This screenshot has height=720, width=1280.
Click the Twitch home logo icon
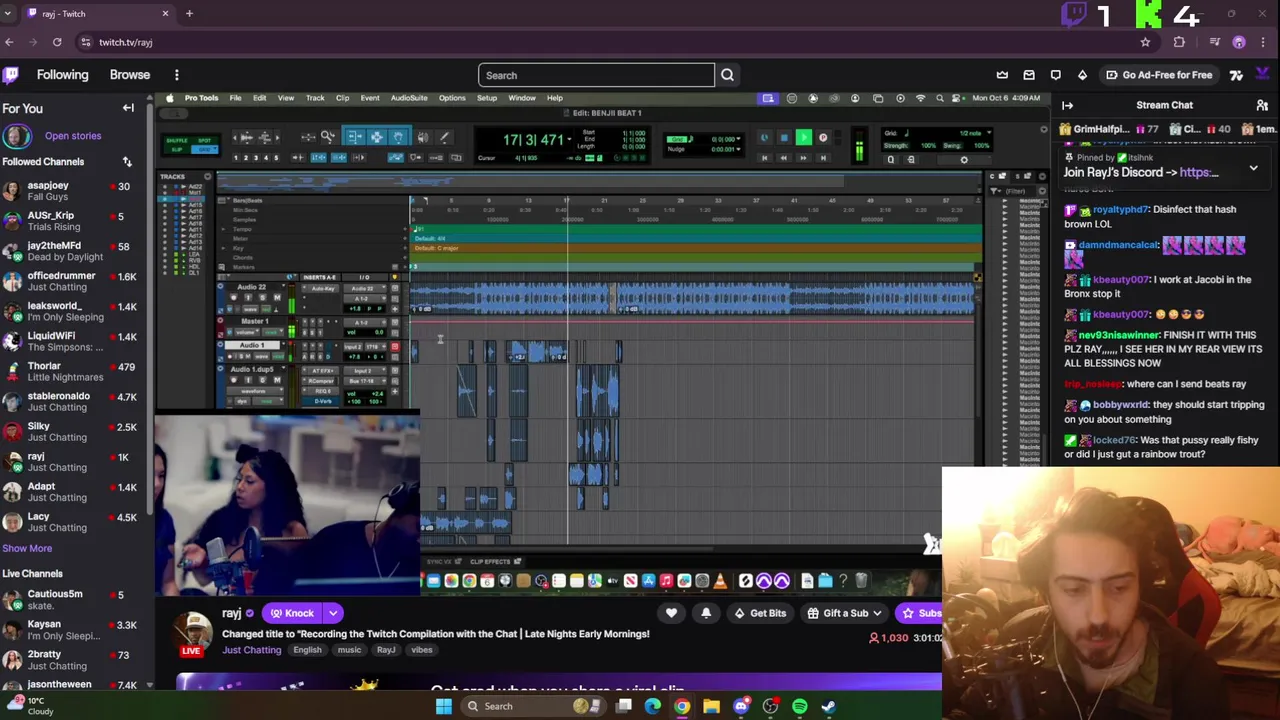coord(11,75)
